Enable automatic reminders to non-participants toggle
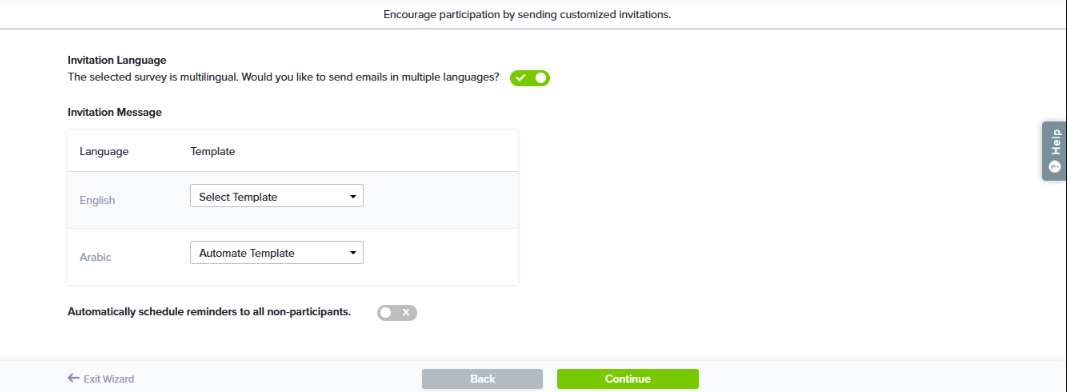This screenshot has height=392, width=1067. (397, 312)
